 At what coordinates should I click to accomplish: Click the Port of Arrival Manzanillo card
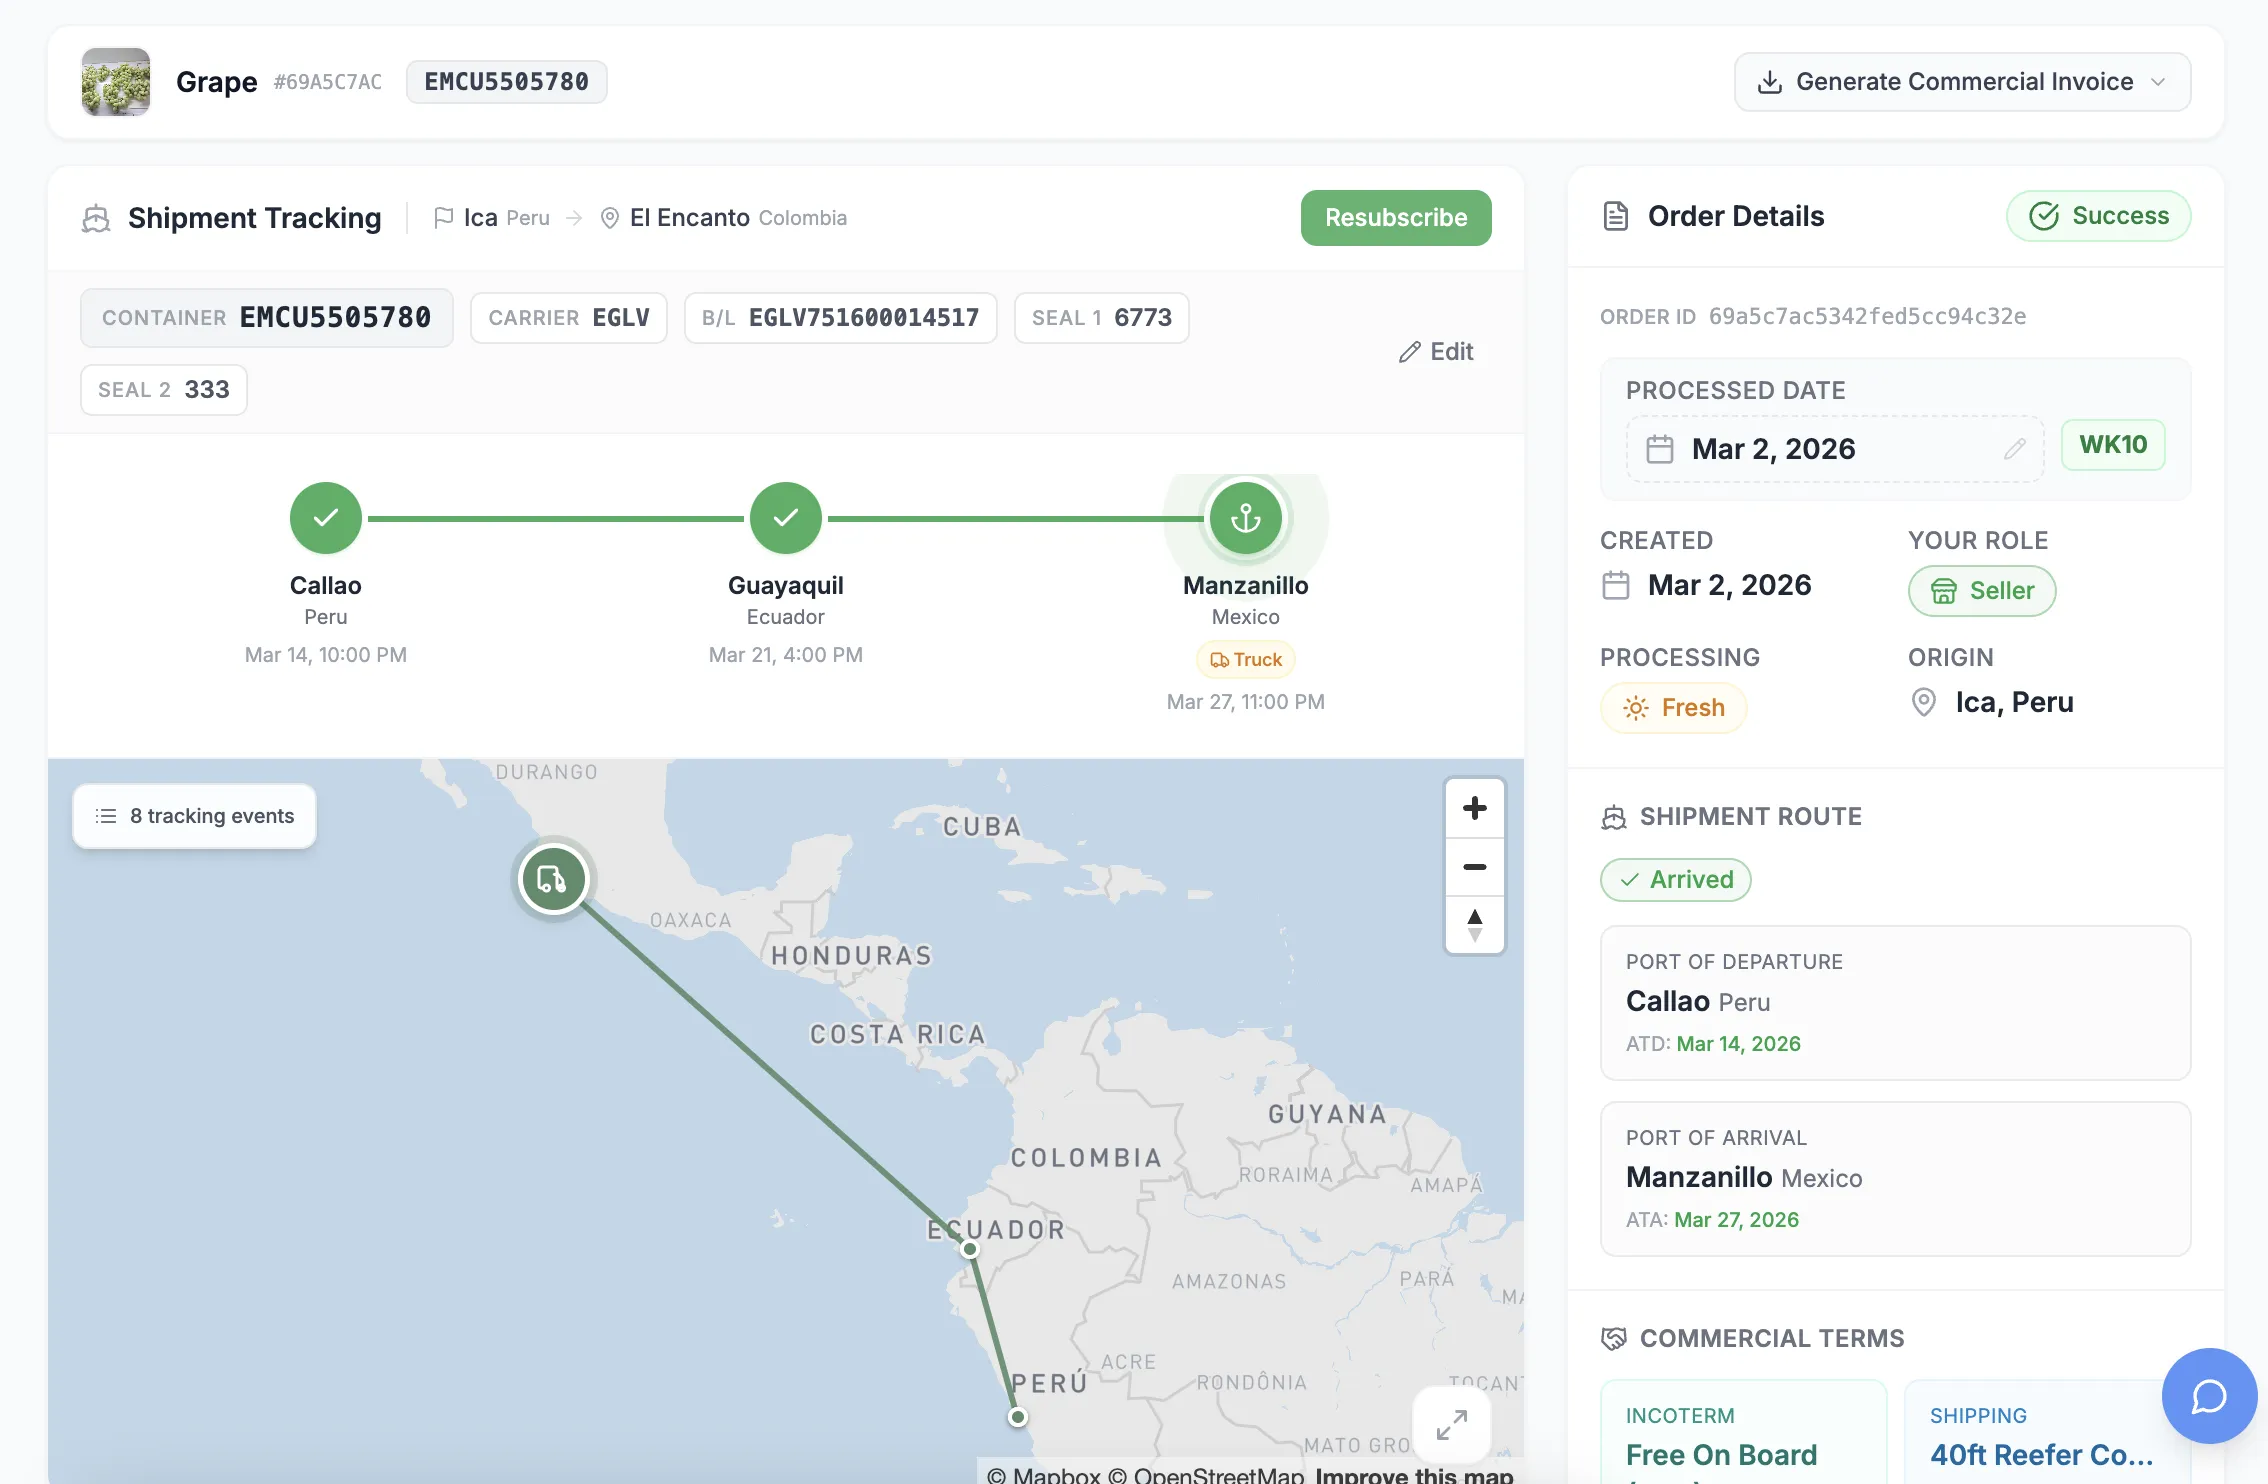point(1896,1179)
